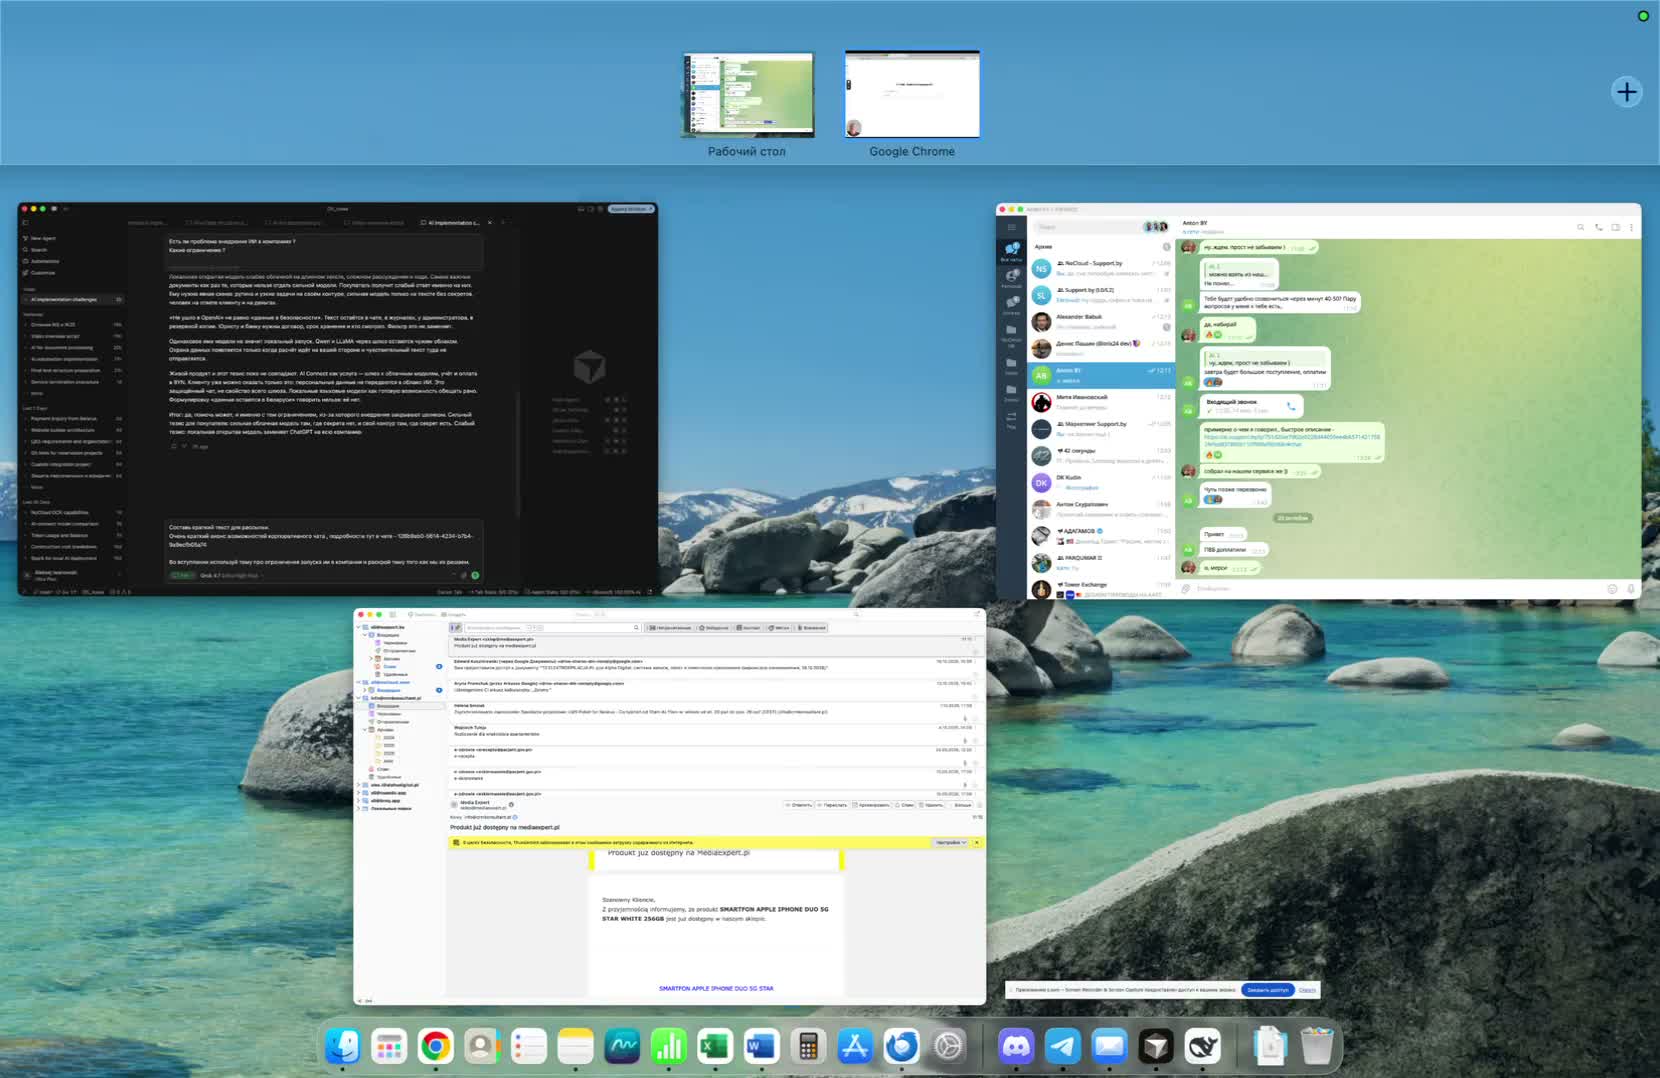Screen dimensions: 1660x1078
Task: Click Переслать forward button in Thunderbird
Action: [833, 805]
